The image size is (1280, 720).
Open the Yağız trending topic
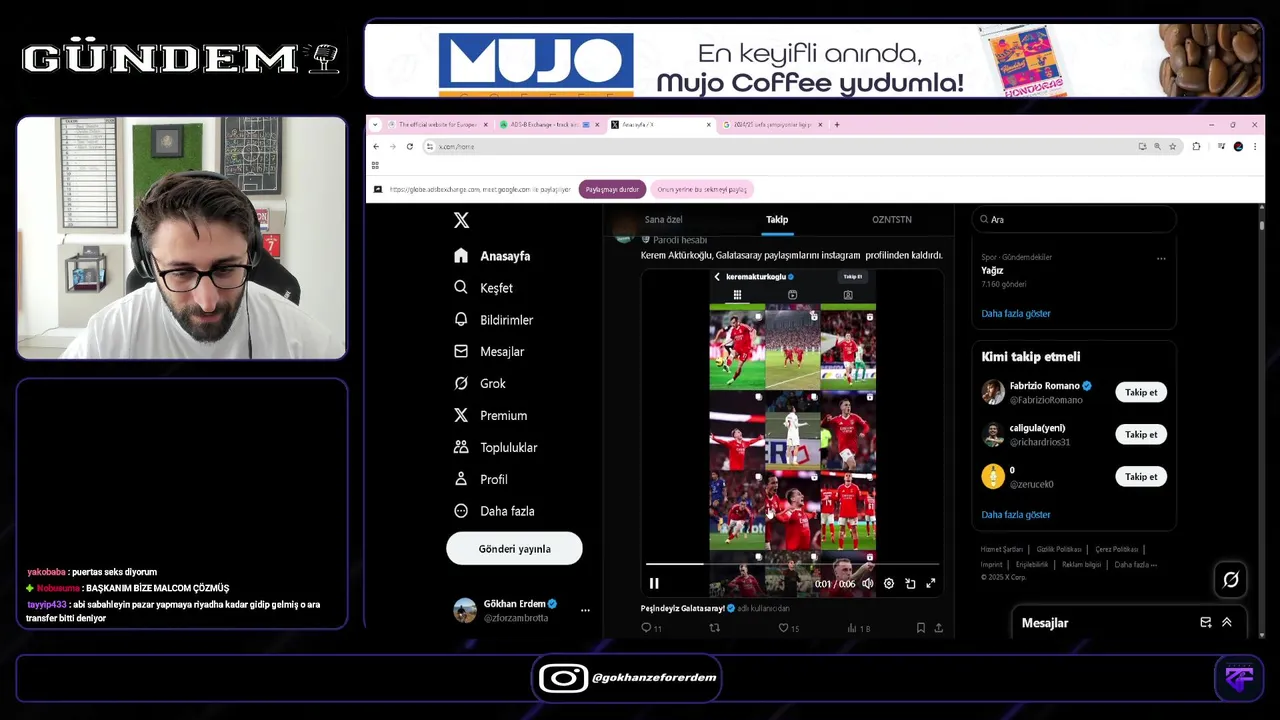pyautogui.click(x=993, y=271)
